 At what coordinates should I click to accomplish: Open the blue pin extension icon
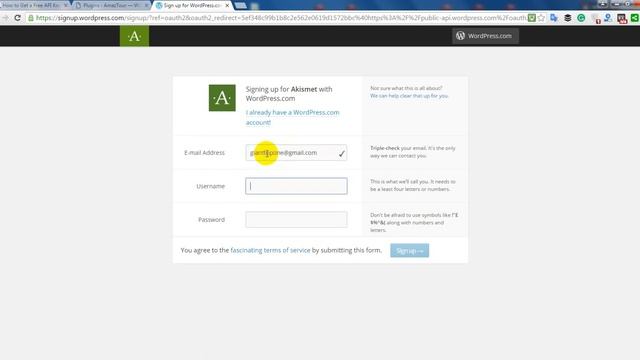coord(608,18)
